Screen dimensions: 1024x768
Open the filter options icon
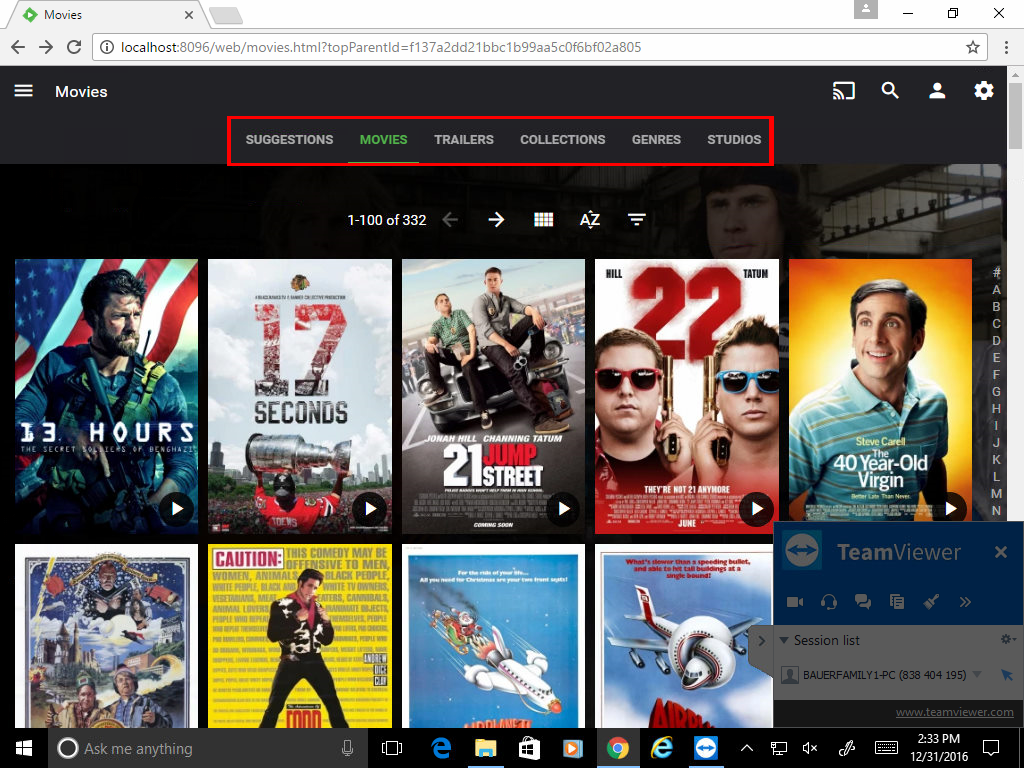click(x=637, y=220)
